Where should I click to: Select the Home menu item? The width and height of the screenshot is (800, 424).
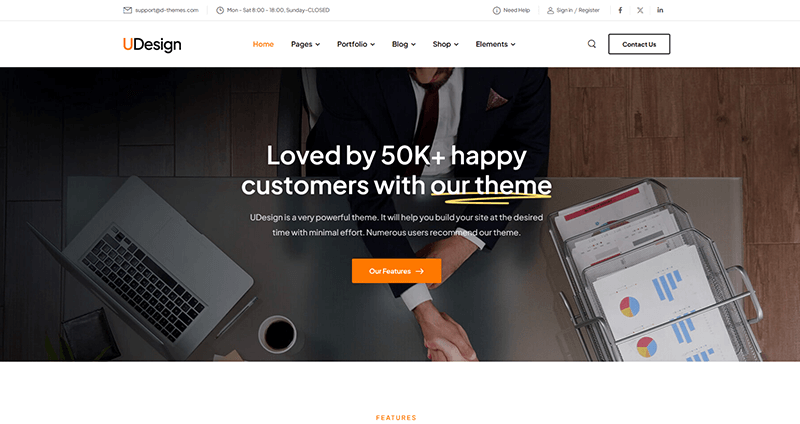coord(263,44)
